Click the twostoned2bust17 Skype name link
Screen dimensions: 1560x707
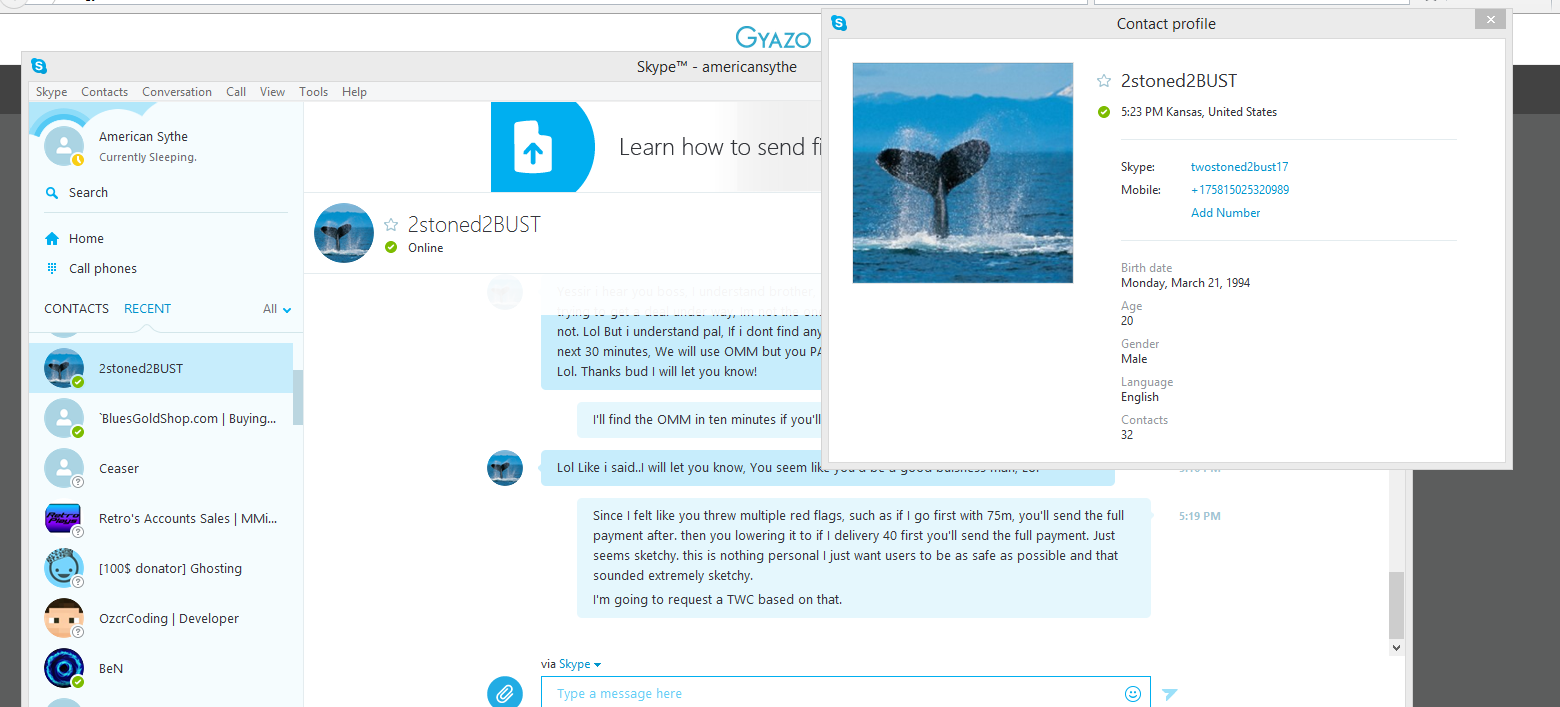(1239, 167)
